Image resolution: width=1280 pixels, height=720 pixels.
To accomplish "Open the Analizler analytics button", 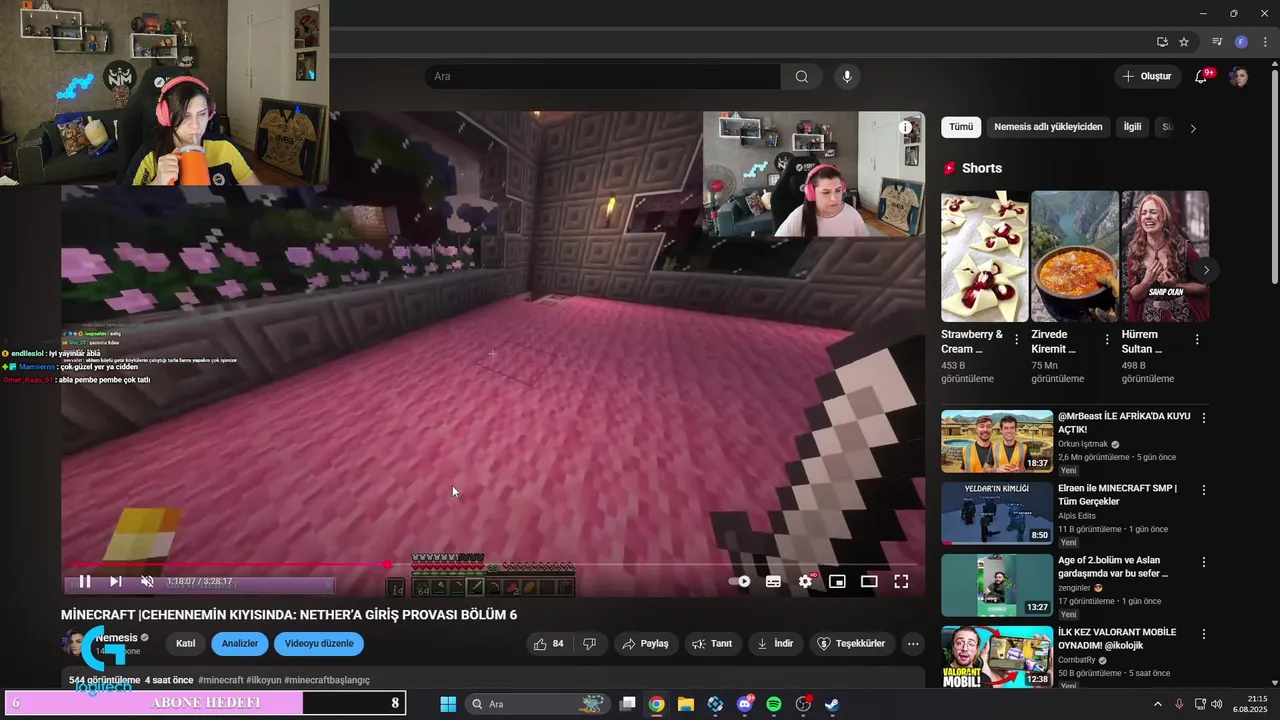I will pyautogui.click(x=240, y=644).
